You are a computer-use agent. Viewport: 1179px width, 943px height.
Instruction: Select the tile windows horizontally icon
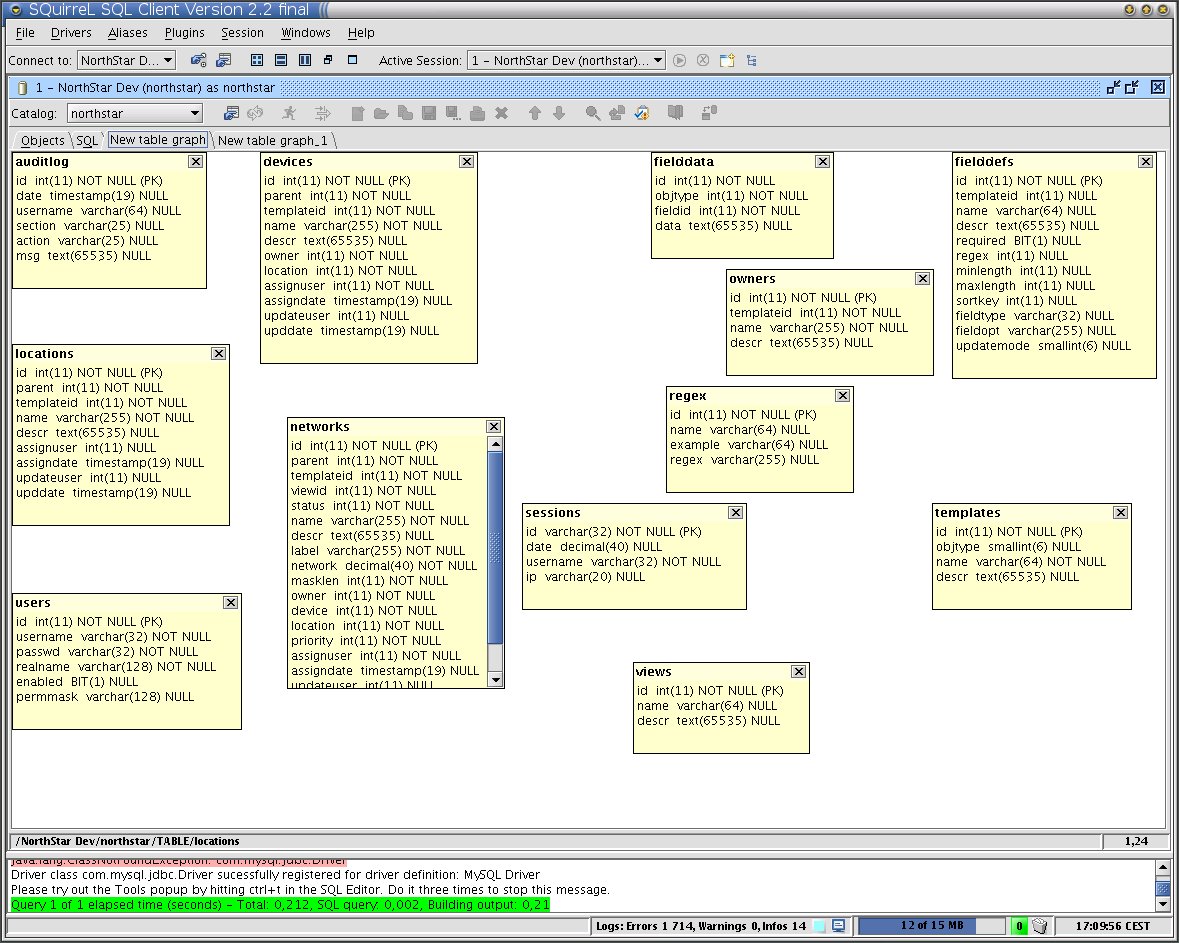coord(281,60)
